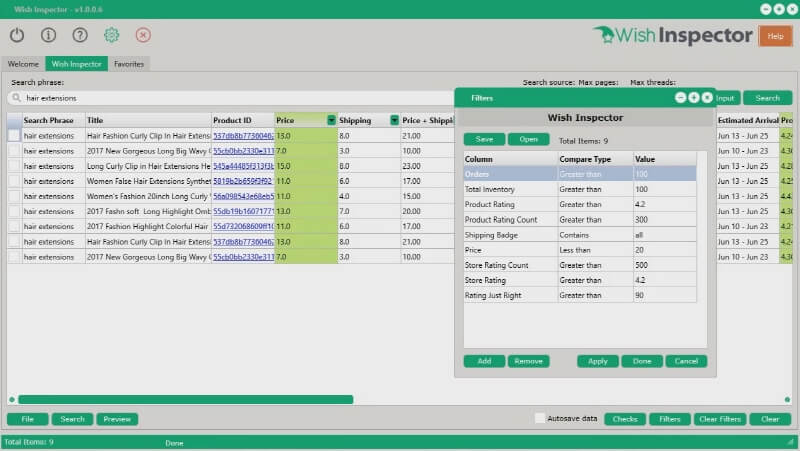Select the Store Rating Count filter row
Image resolution: width=800 pixels, height=451 pixels.
coord(580,265)
